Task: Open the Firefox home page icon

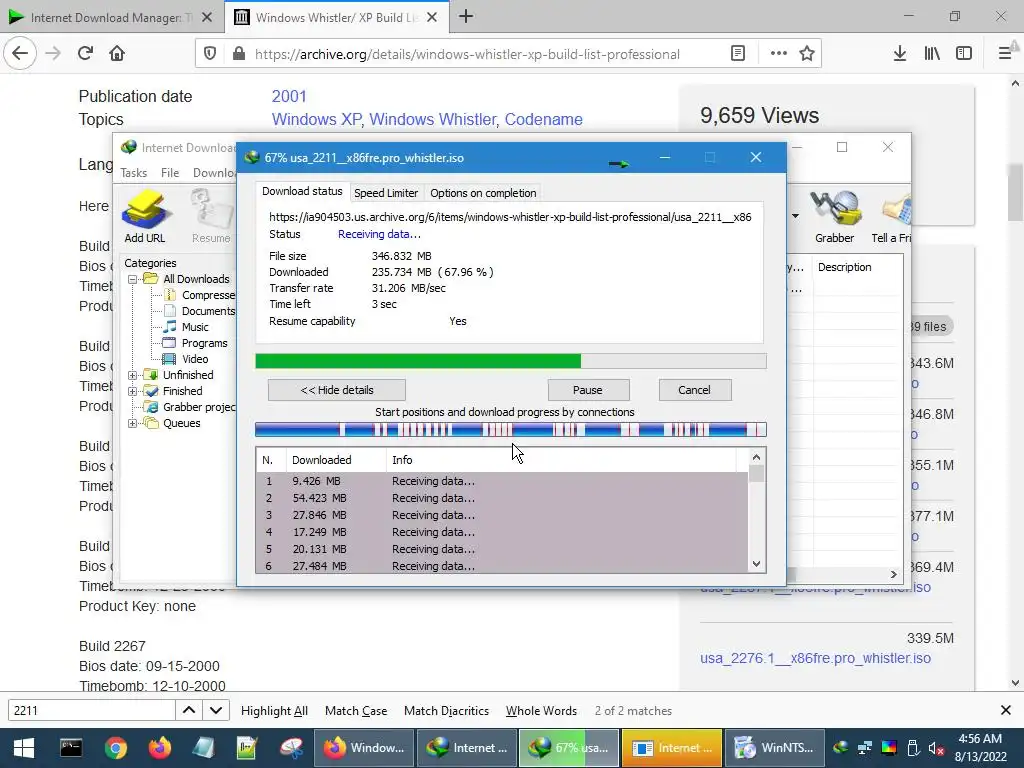Action: click(117, 54)
